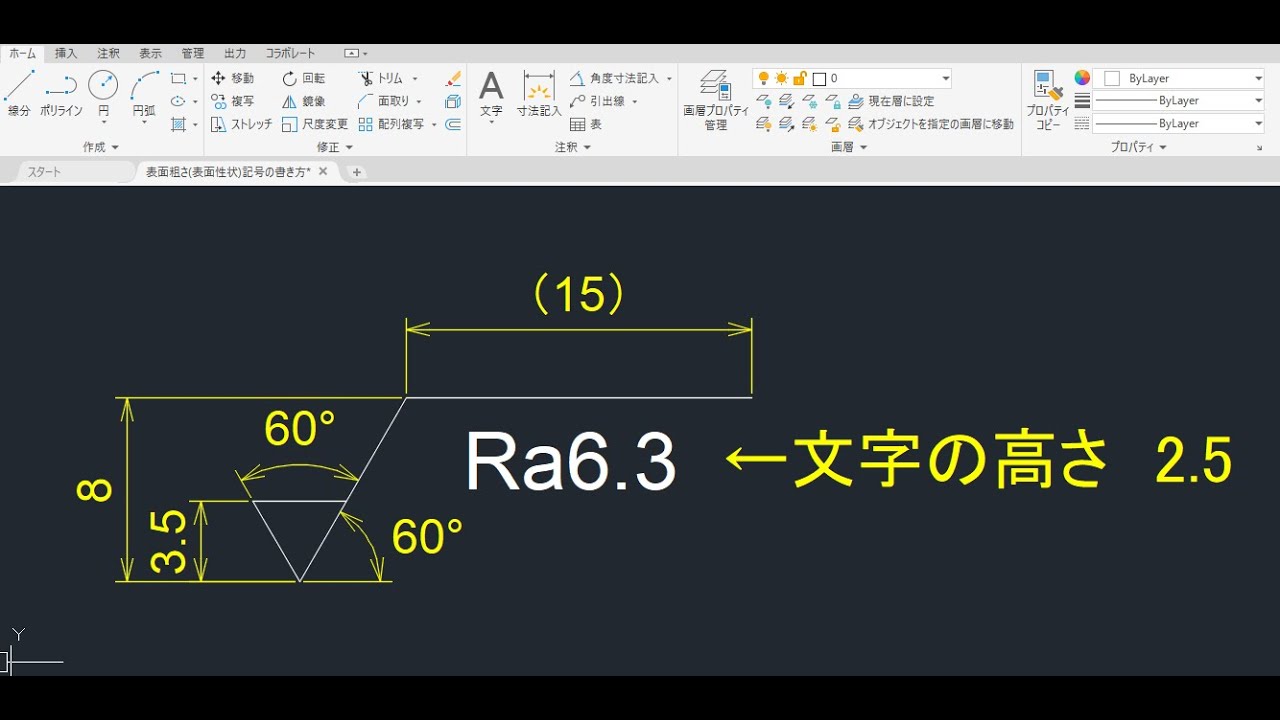Click the rectangle draw tool icon
Viewport: 1280px width, 720px height.
178,78
